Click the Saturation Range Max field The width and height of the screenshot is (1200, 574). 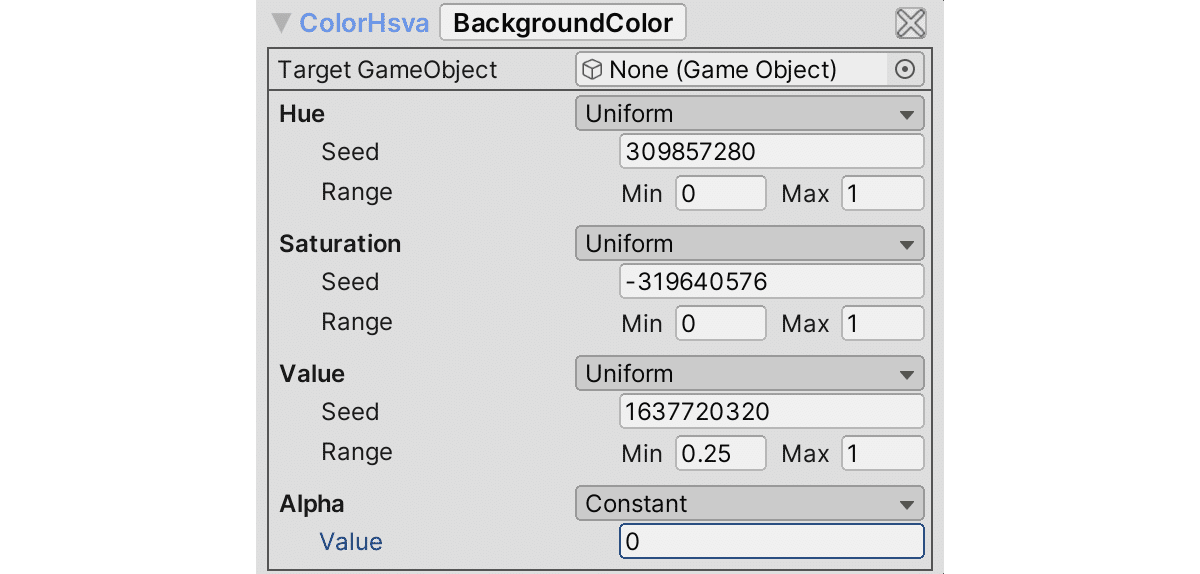click(x=882, y=323)
